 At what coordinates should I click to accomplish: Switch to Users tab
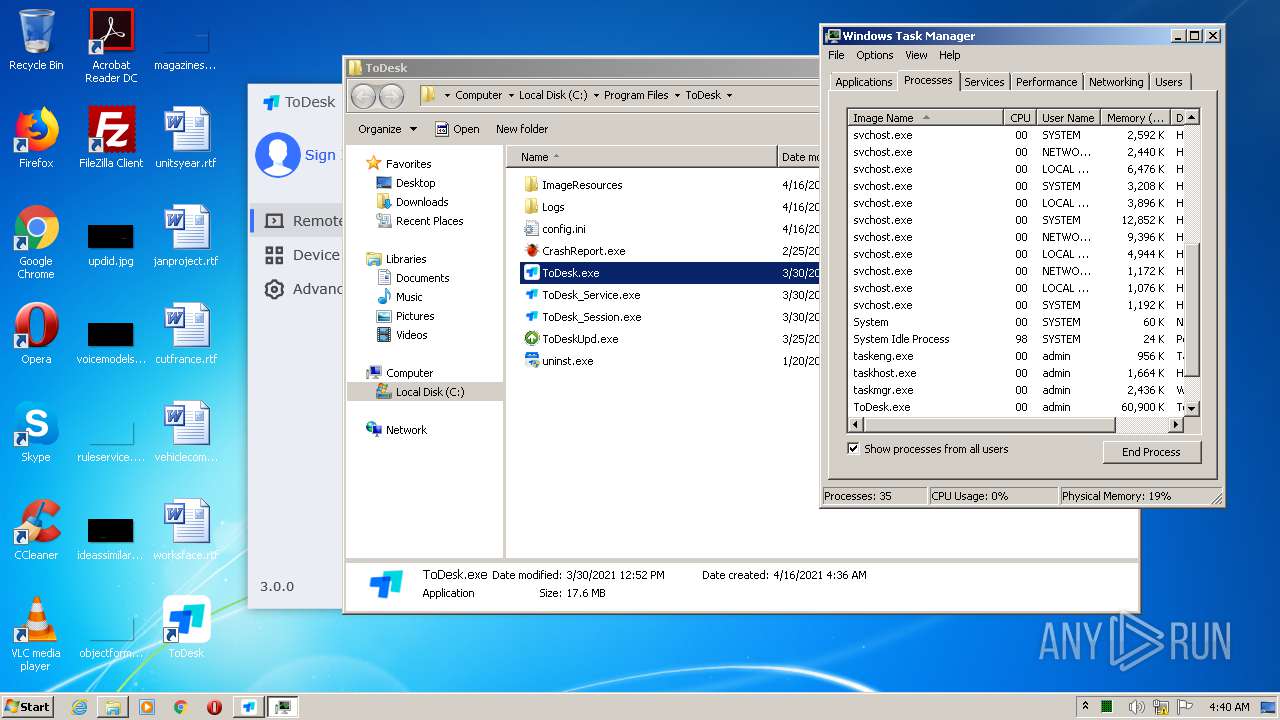(1169, 82)
